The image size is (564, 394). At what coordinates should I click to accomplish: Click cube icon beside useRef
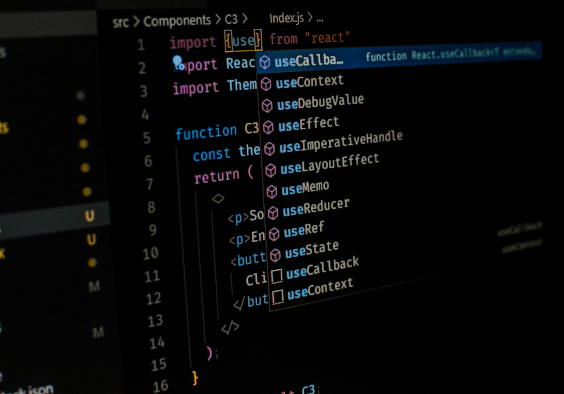coord(274,234)
